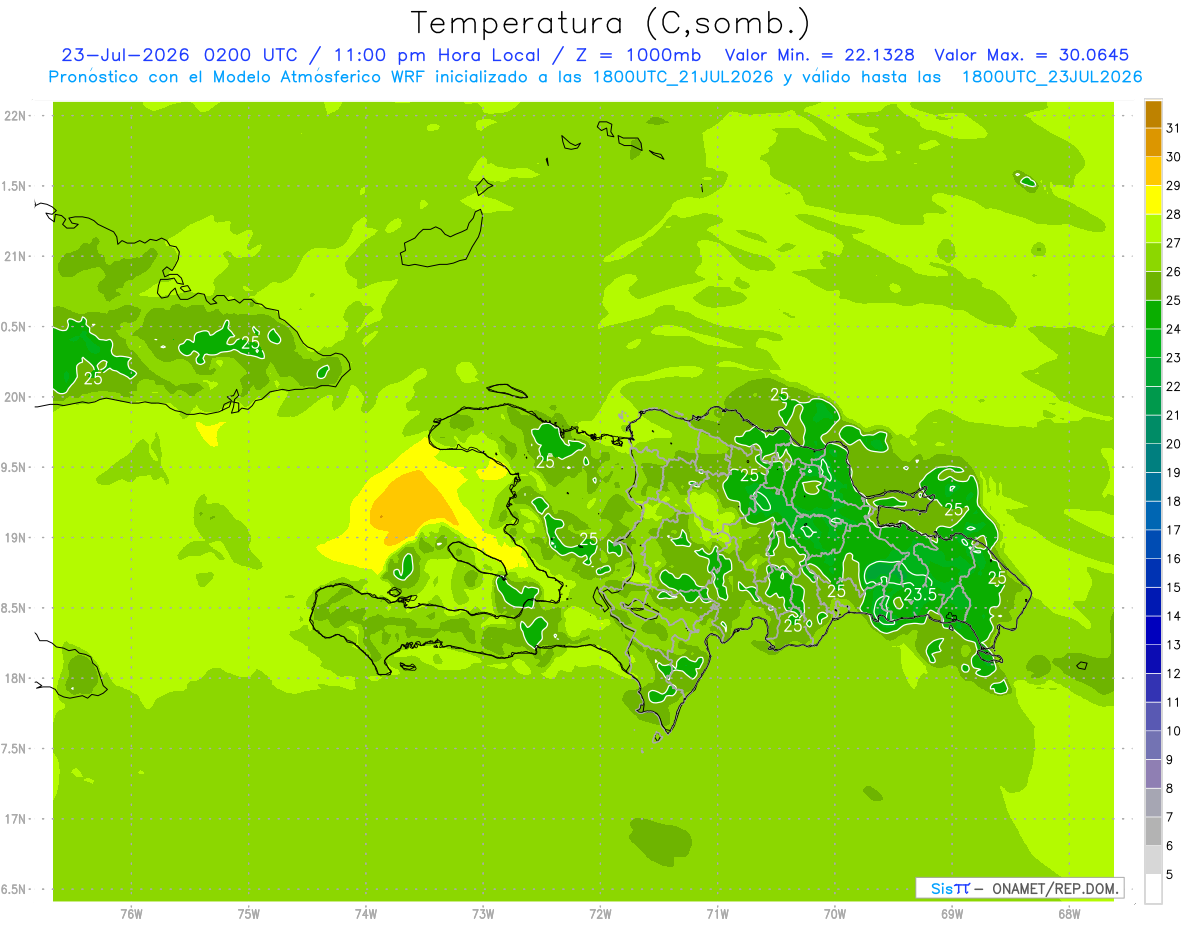Click the "7.5N" latitude axis label
Screen dimensions: 1200x927
(x=15, y=749)
